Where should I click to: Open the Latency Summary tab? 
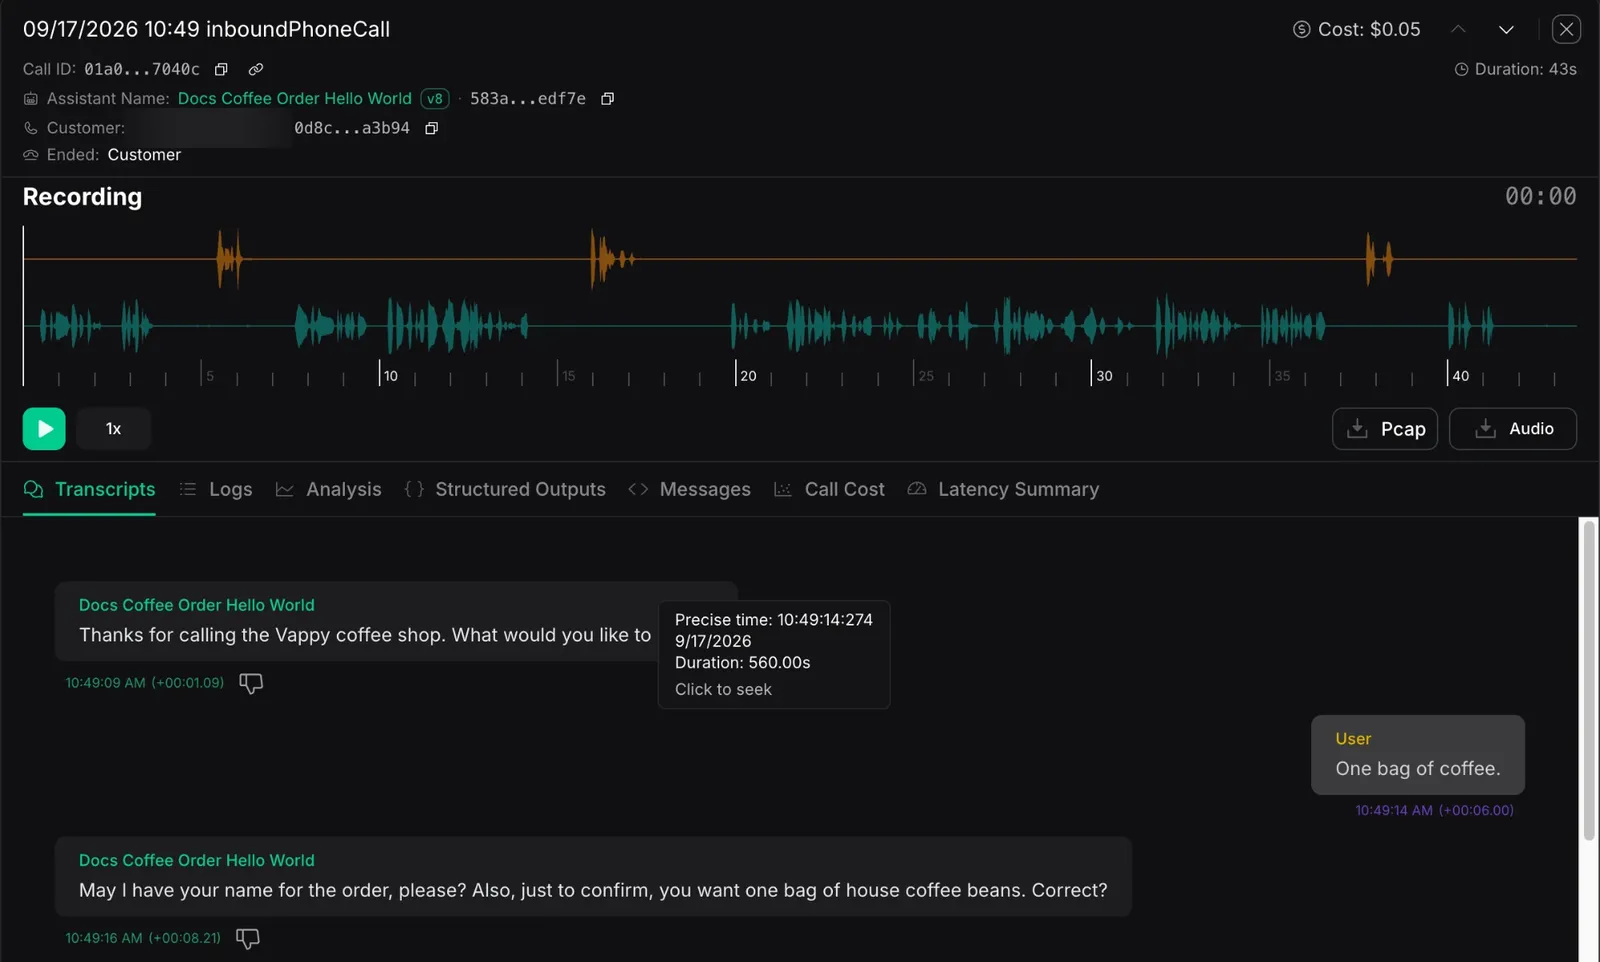[x=1004, y=489]
